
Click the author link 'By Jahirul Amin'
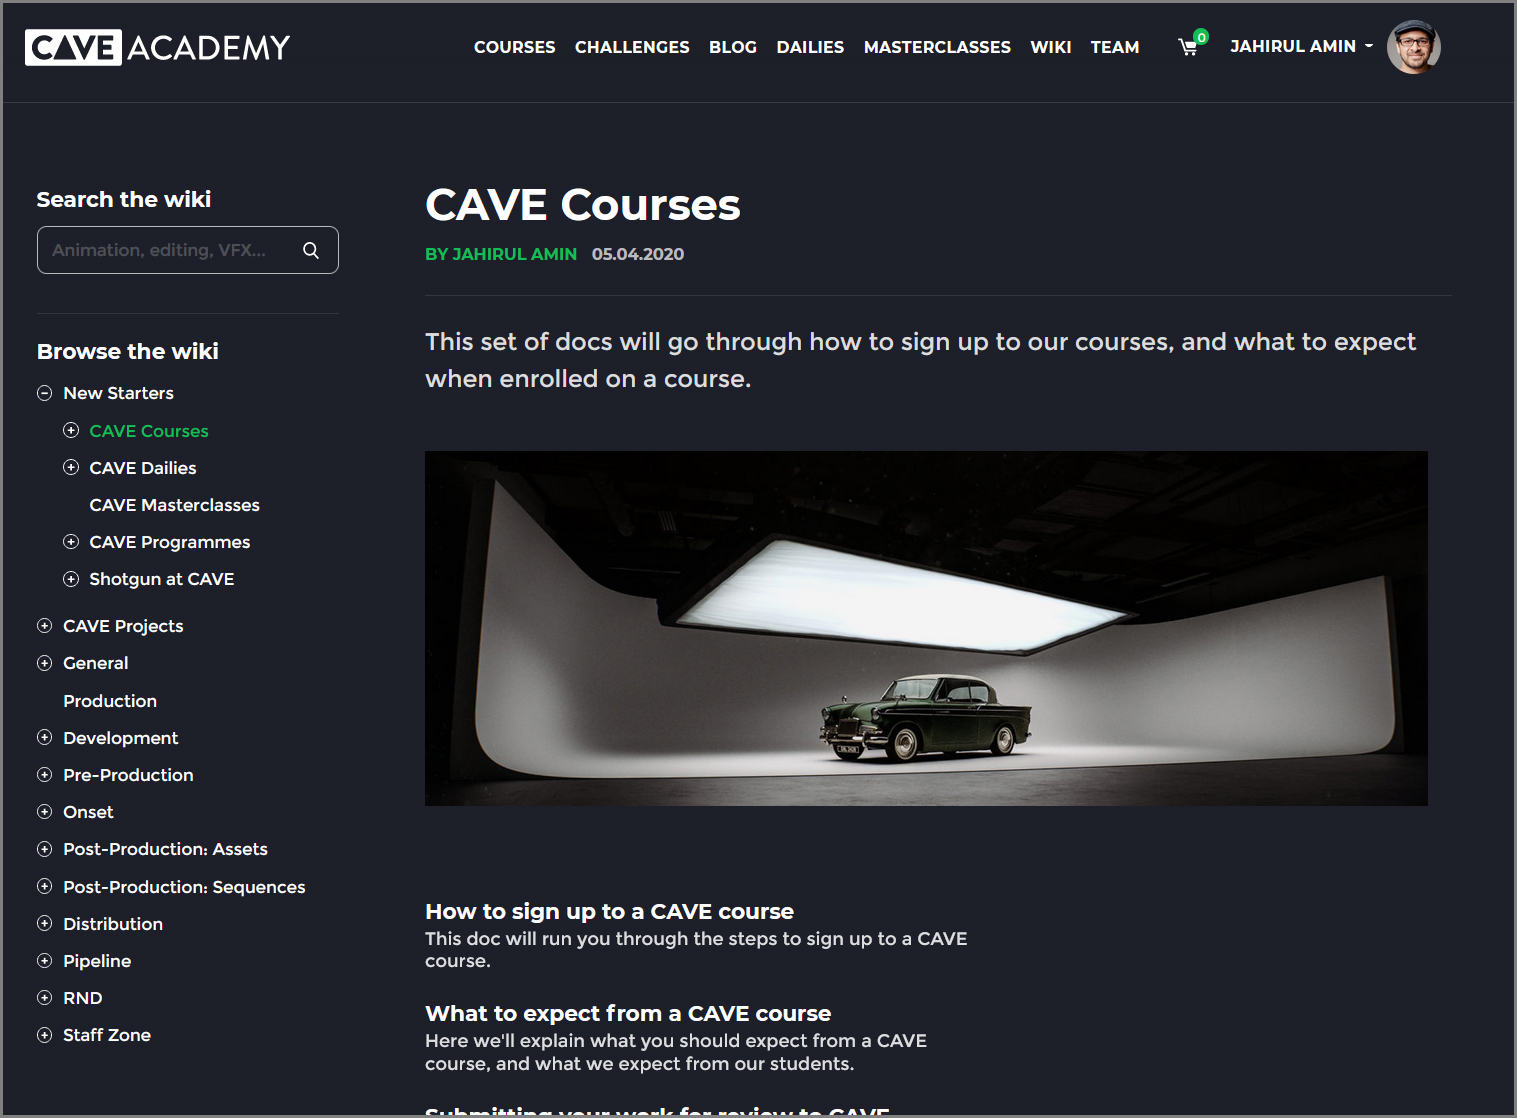point(501,254)
